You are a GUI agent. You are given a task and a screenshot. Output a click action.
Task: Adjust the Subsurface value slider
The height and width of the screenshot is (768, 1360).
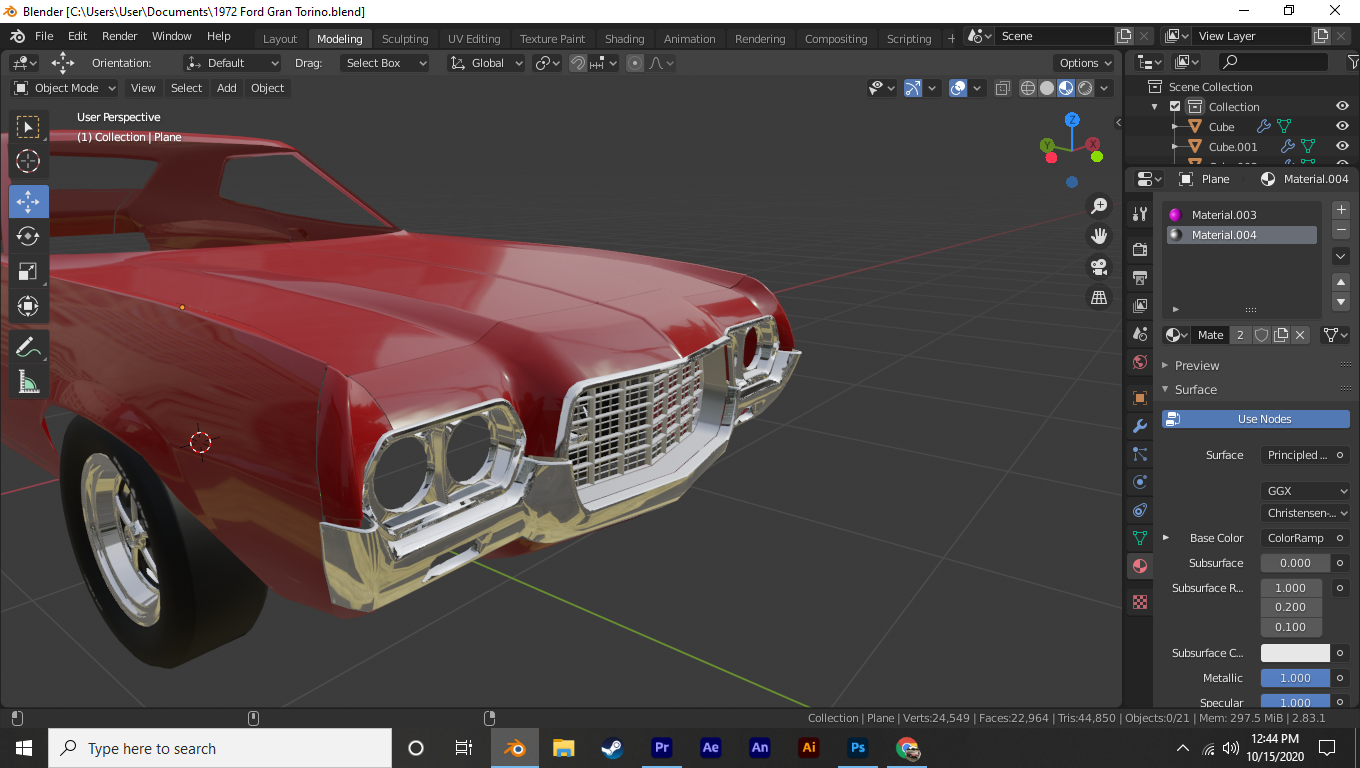[x=1296, y=563]
